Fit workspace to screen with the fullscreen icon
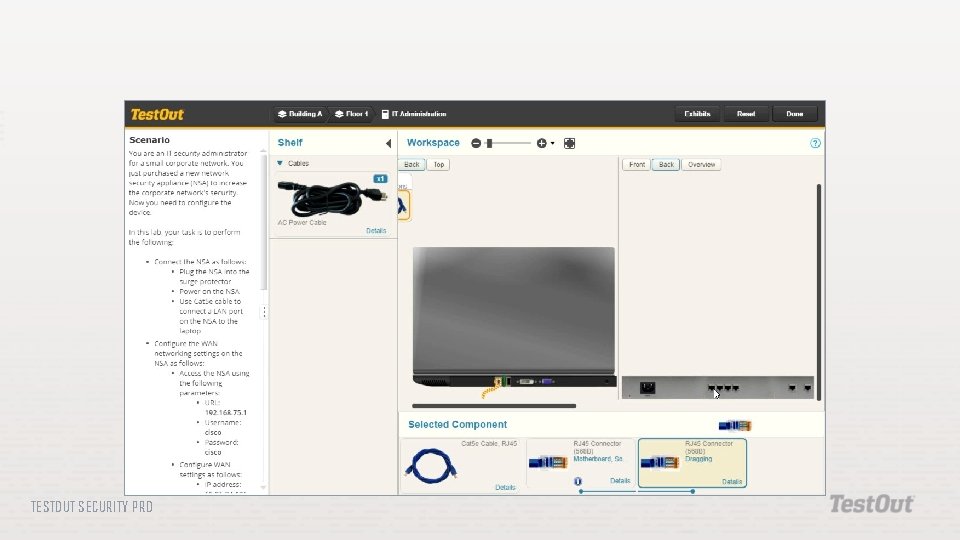 point(569,143)
